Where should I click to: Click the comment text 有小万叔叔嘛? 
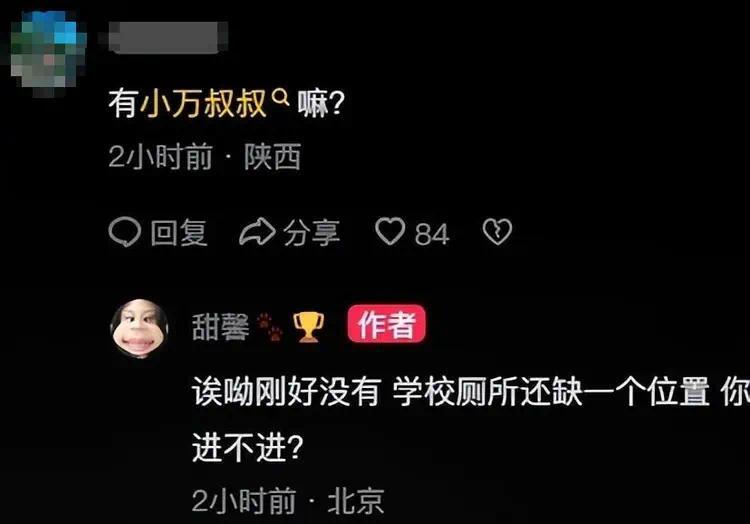(226, 103)
